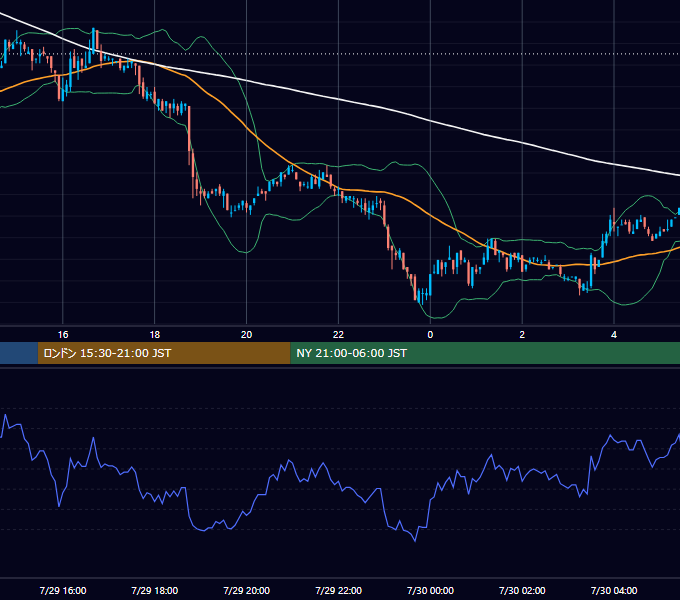Click the '18' time axis label

tap(155, 335)
